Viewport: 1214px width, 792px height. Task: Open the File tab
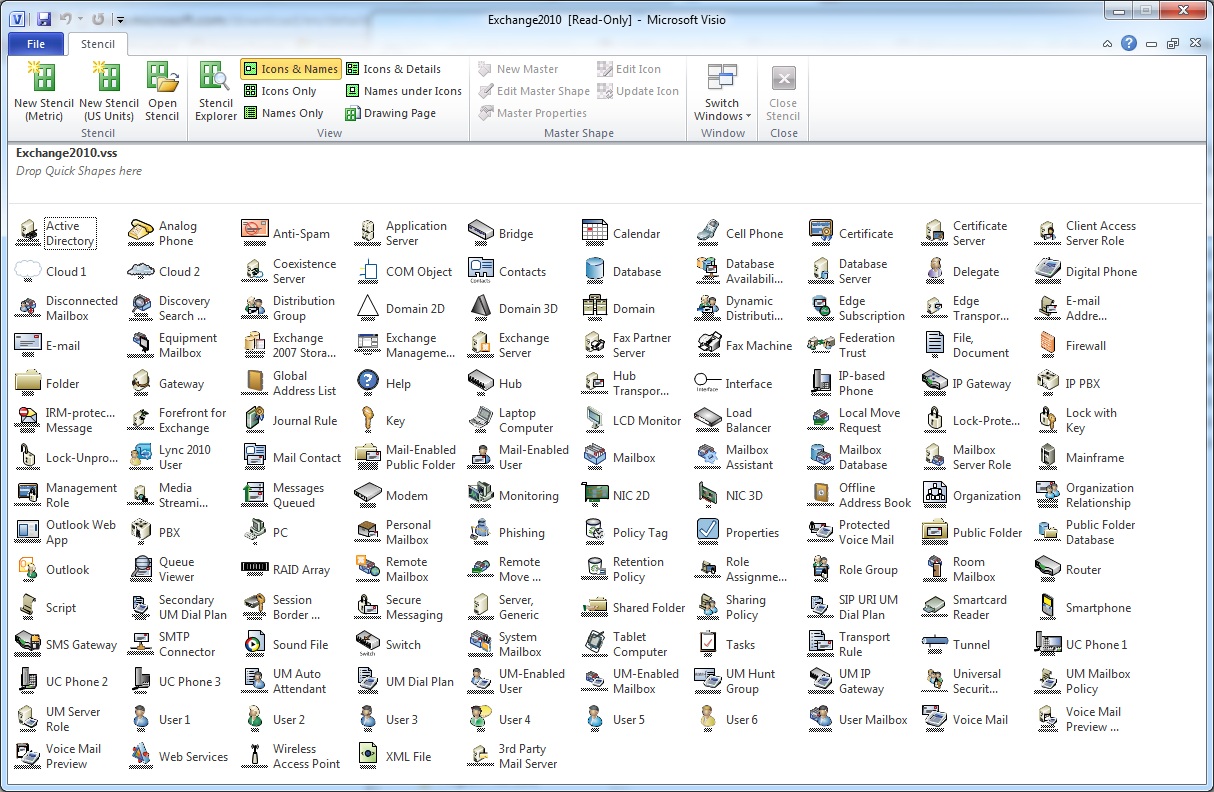coord(35,44)
